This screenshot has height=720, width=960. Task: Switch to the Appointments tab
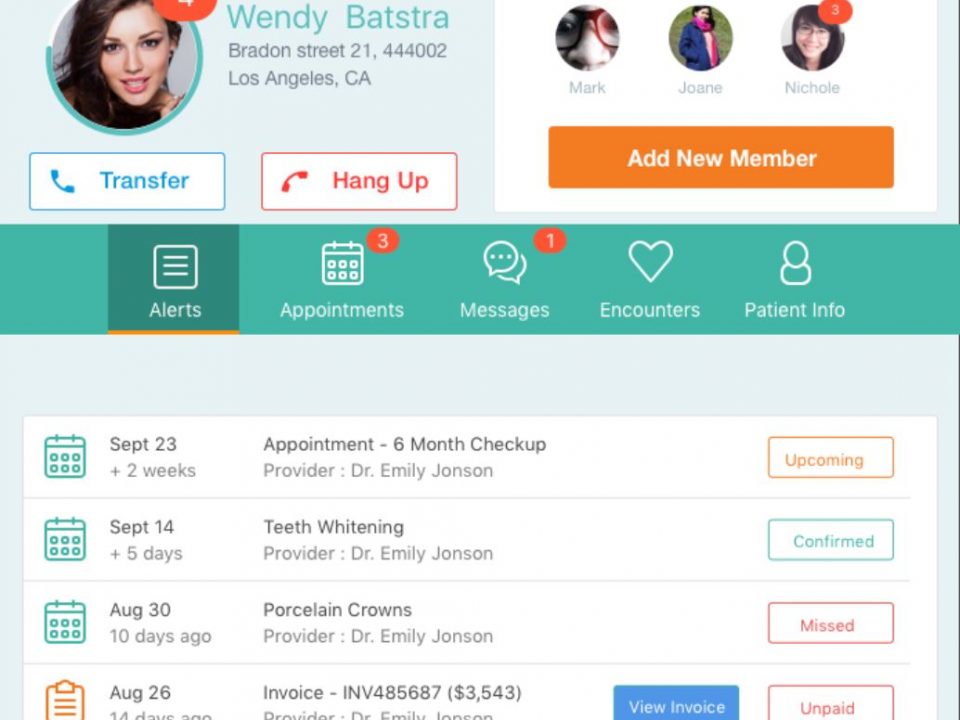[x=342, y=279]
